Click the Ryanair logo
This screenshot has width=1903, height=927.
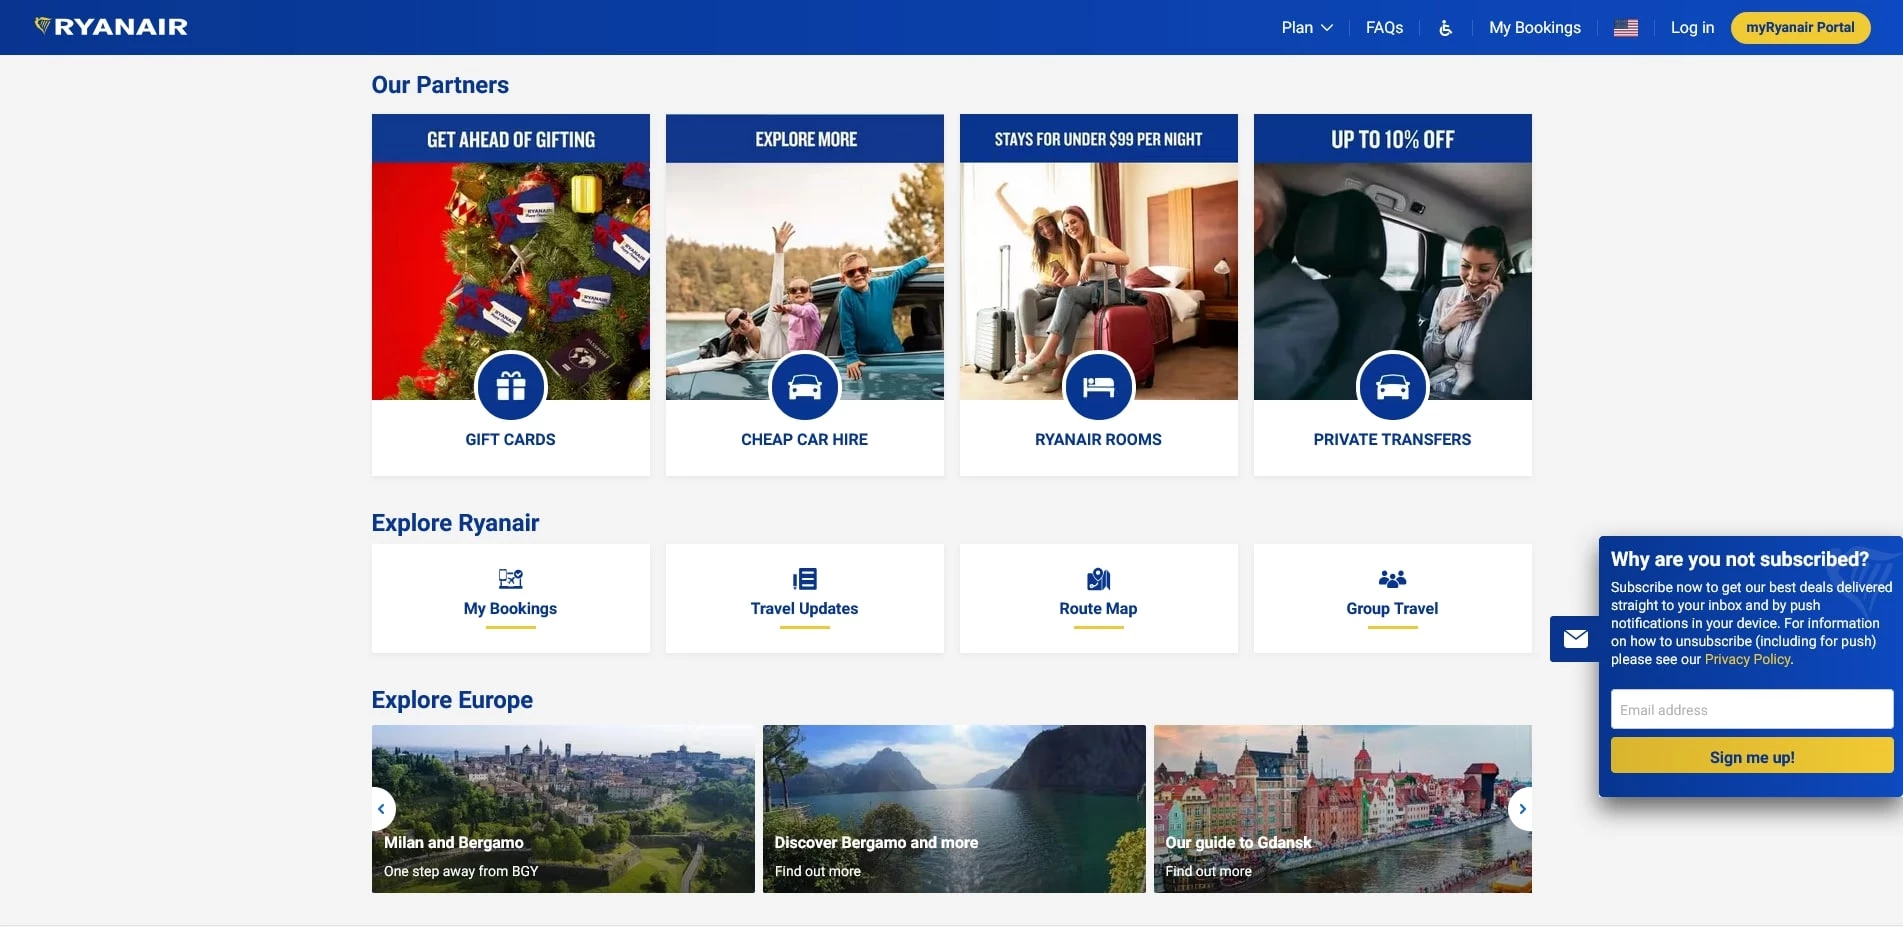coord(111,27)
